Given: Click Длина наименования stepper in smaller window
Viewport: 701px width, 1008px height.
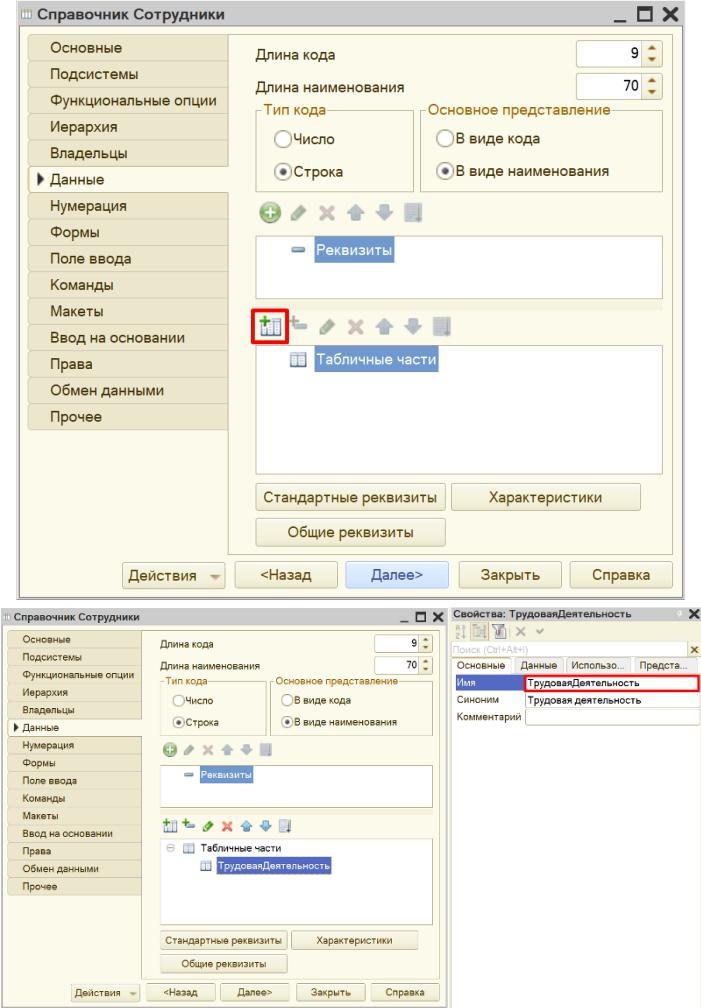Looking at the screenshot, I should (426, 665).
